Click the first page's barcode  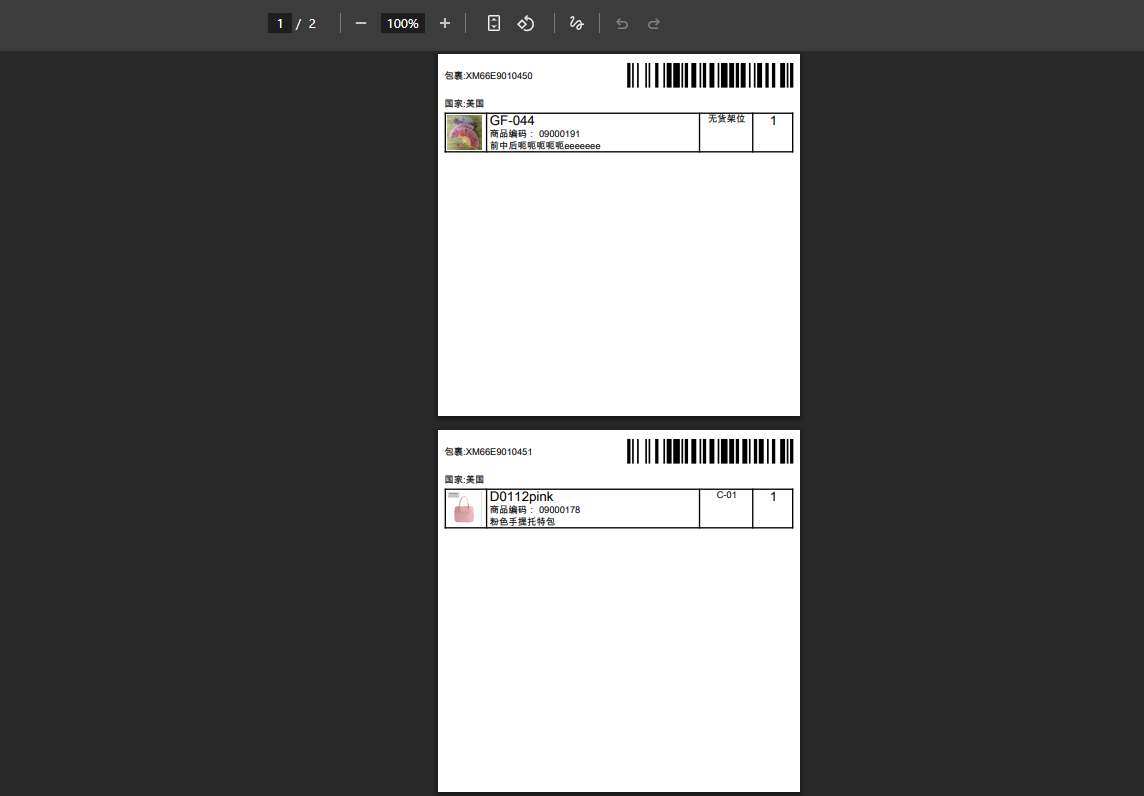[x=710, y=75]
